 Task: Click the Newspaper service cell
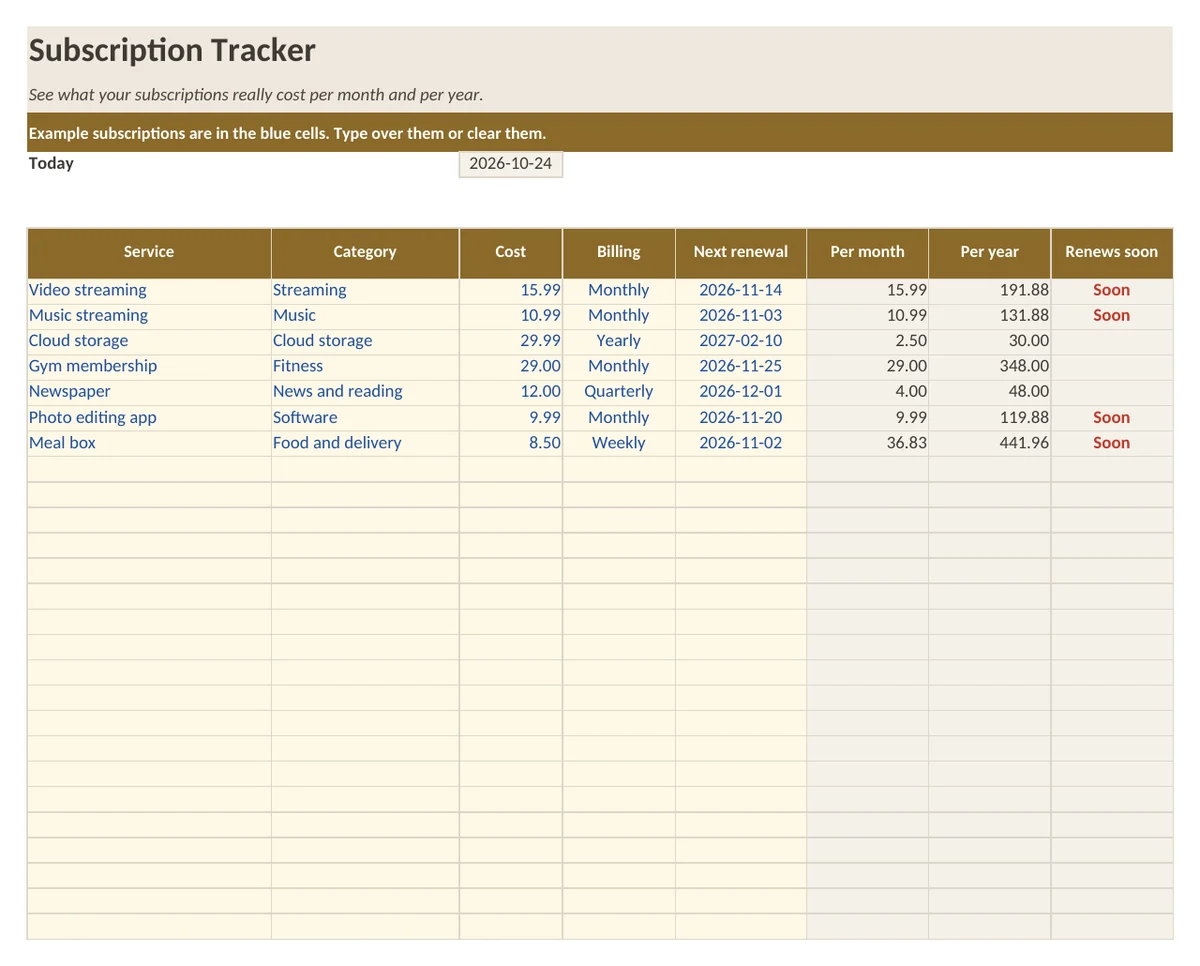149,392
